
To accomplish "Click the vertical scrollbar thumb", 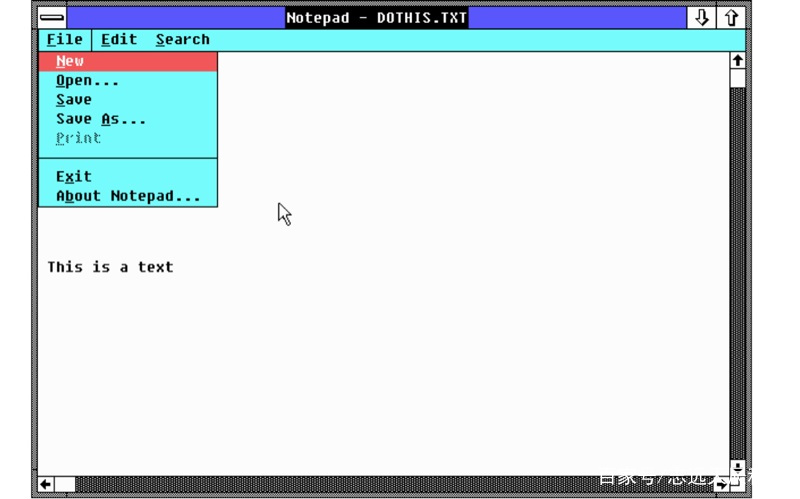I will 738,79.
